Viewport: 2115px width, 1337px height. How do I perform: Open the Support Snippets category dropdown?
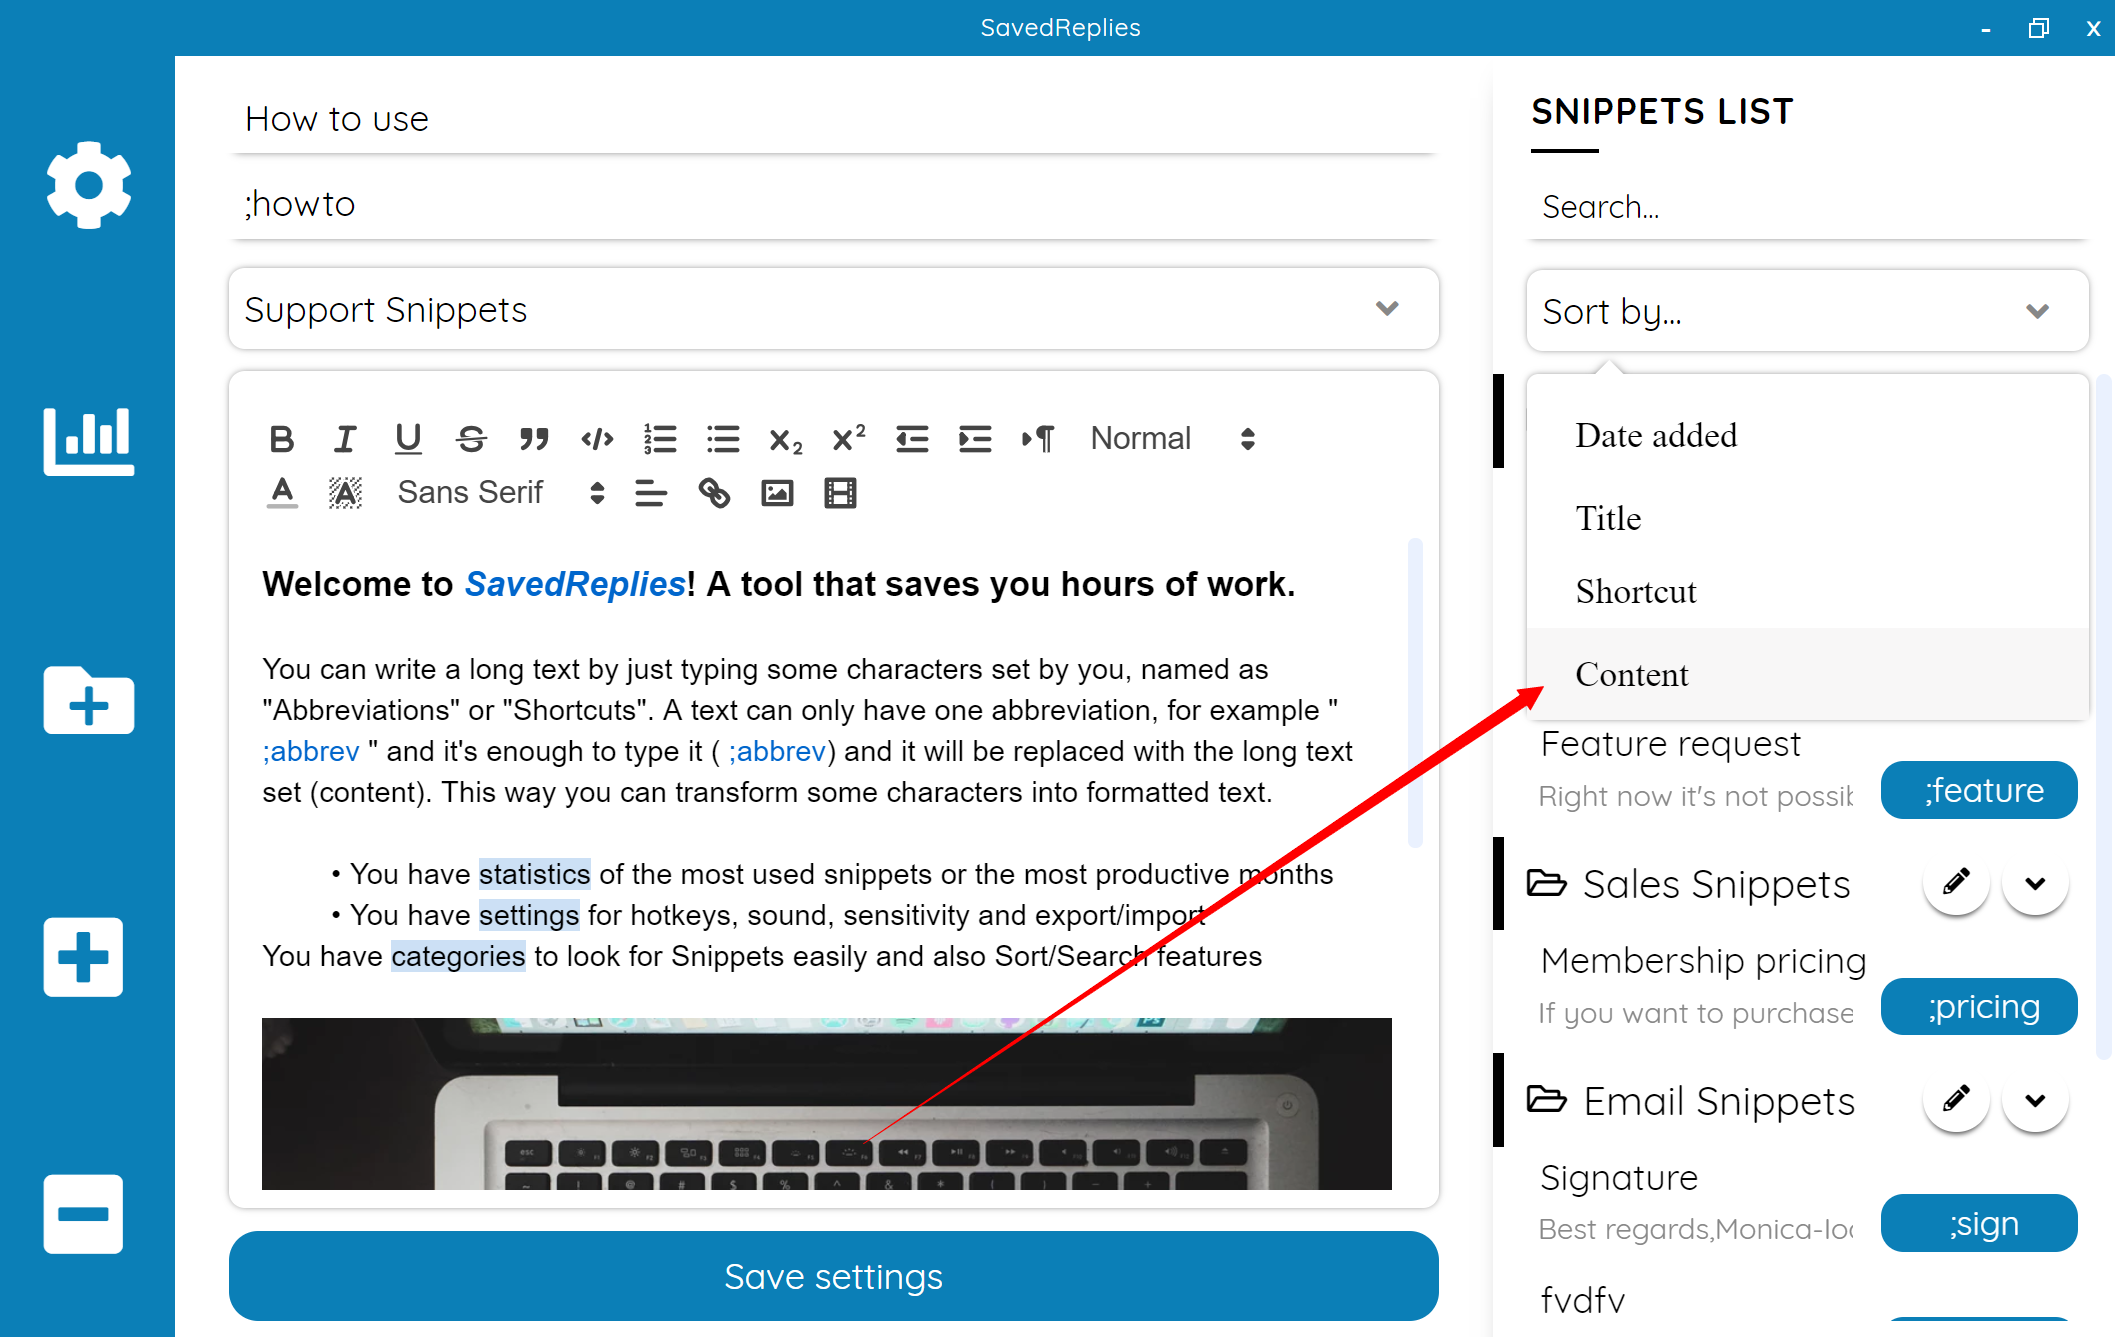pos(834,309)
